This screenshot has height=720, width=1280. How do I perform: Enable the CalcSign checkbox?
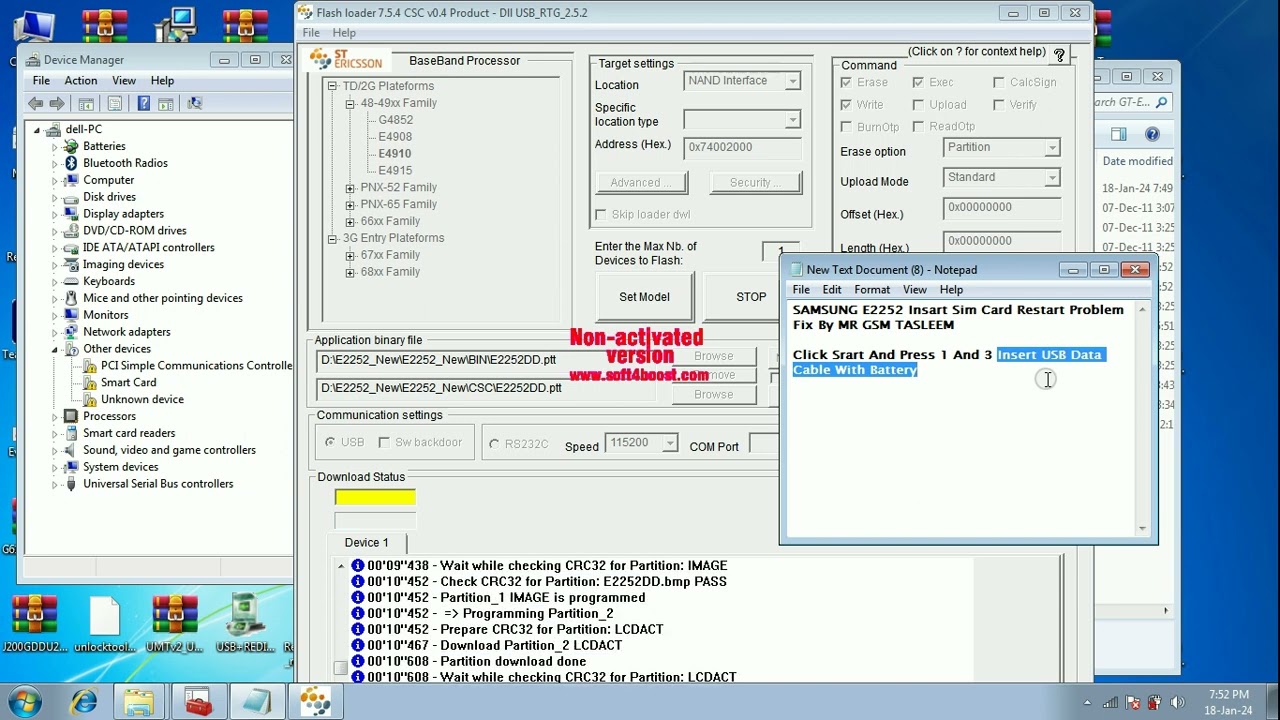[999, 82]
